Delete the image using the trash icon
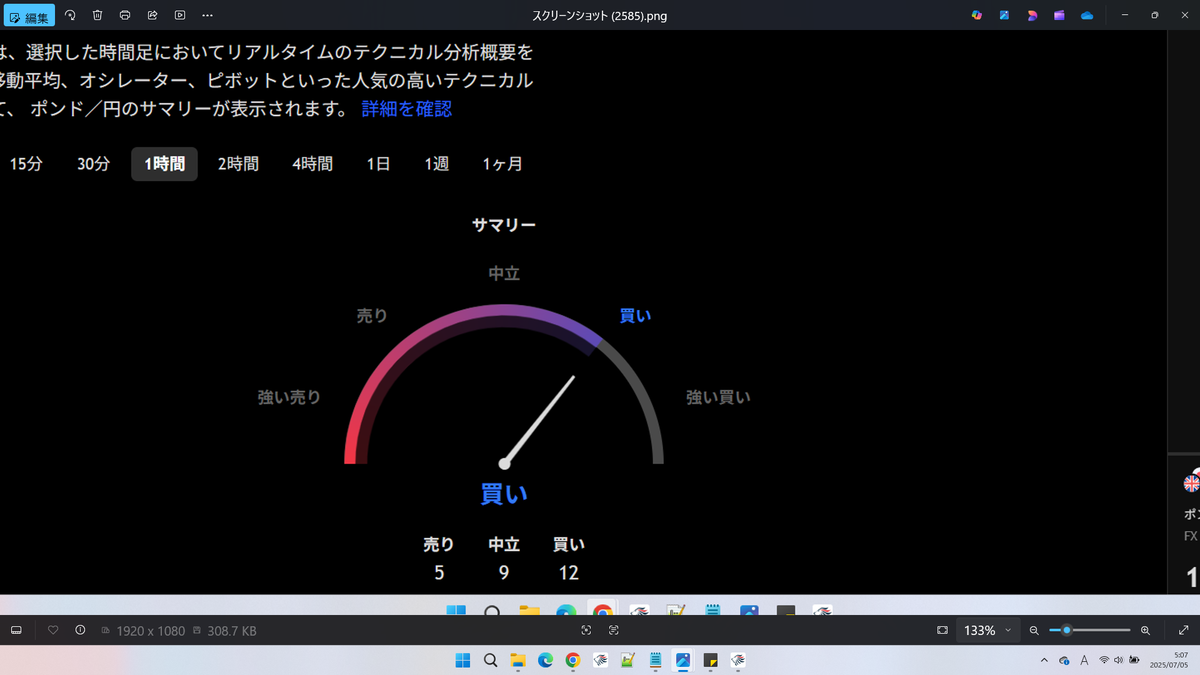The image size is (1200, 675). [97, 16]
